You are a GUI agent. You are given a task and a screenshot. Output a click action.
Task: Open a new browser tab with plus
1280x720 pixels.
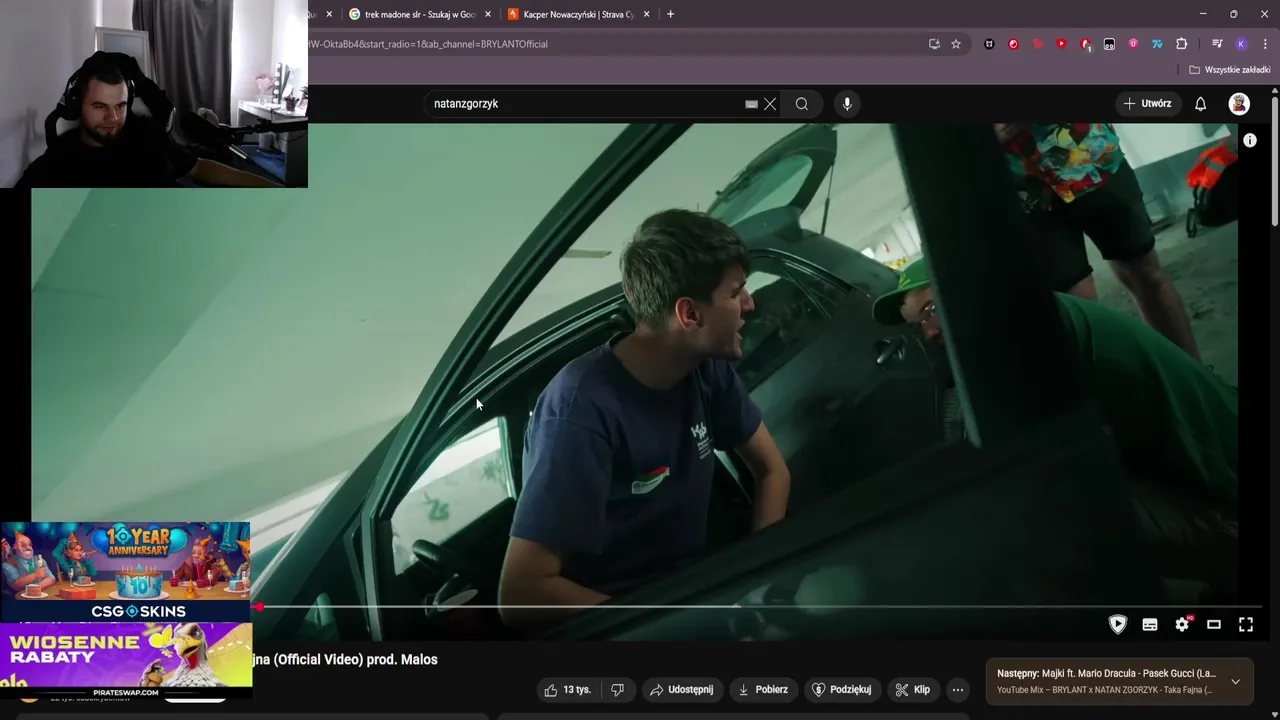click(x=670, y=14)
